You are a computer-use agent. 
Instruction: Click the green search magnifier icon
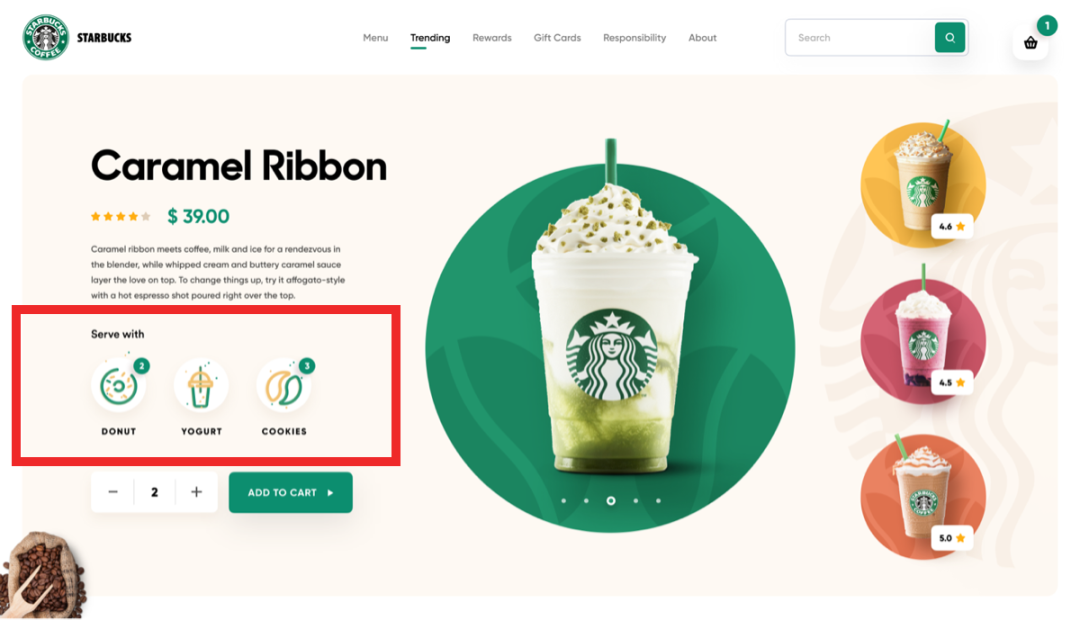950,38
